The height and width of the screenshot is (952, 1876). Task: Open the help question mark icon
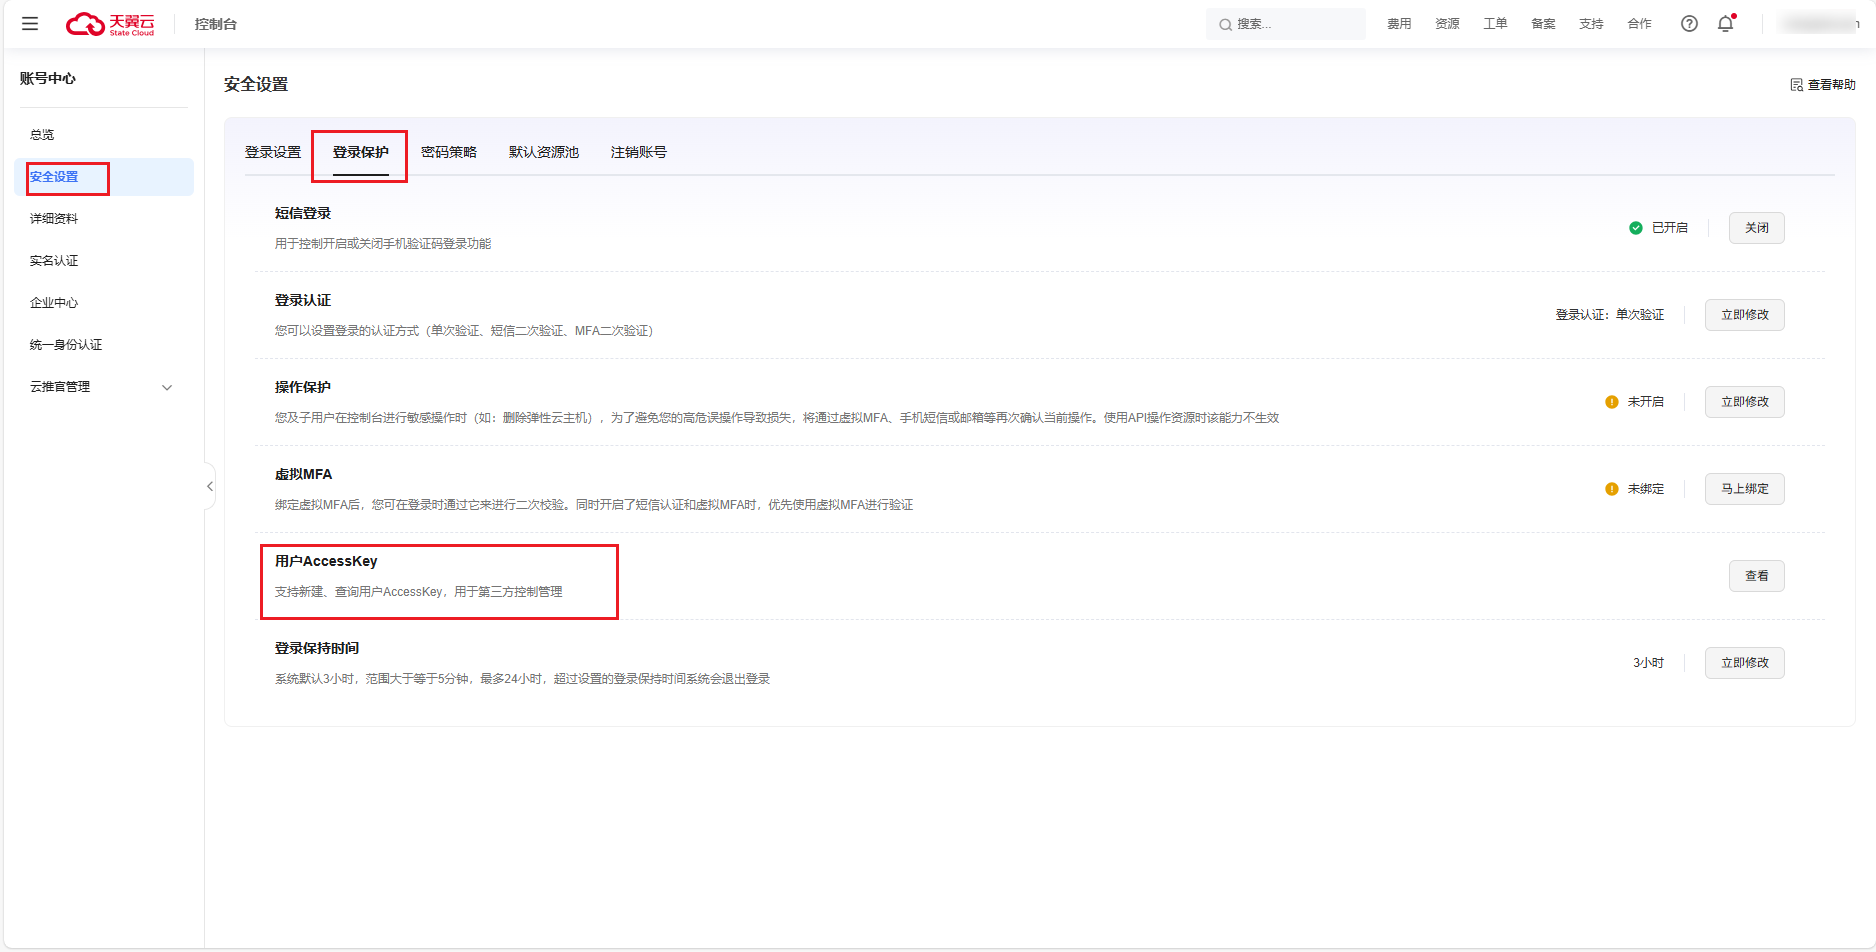[x=1689, y=24]
